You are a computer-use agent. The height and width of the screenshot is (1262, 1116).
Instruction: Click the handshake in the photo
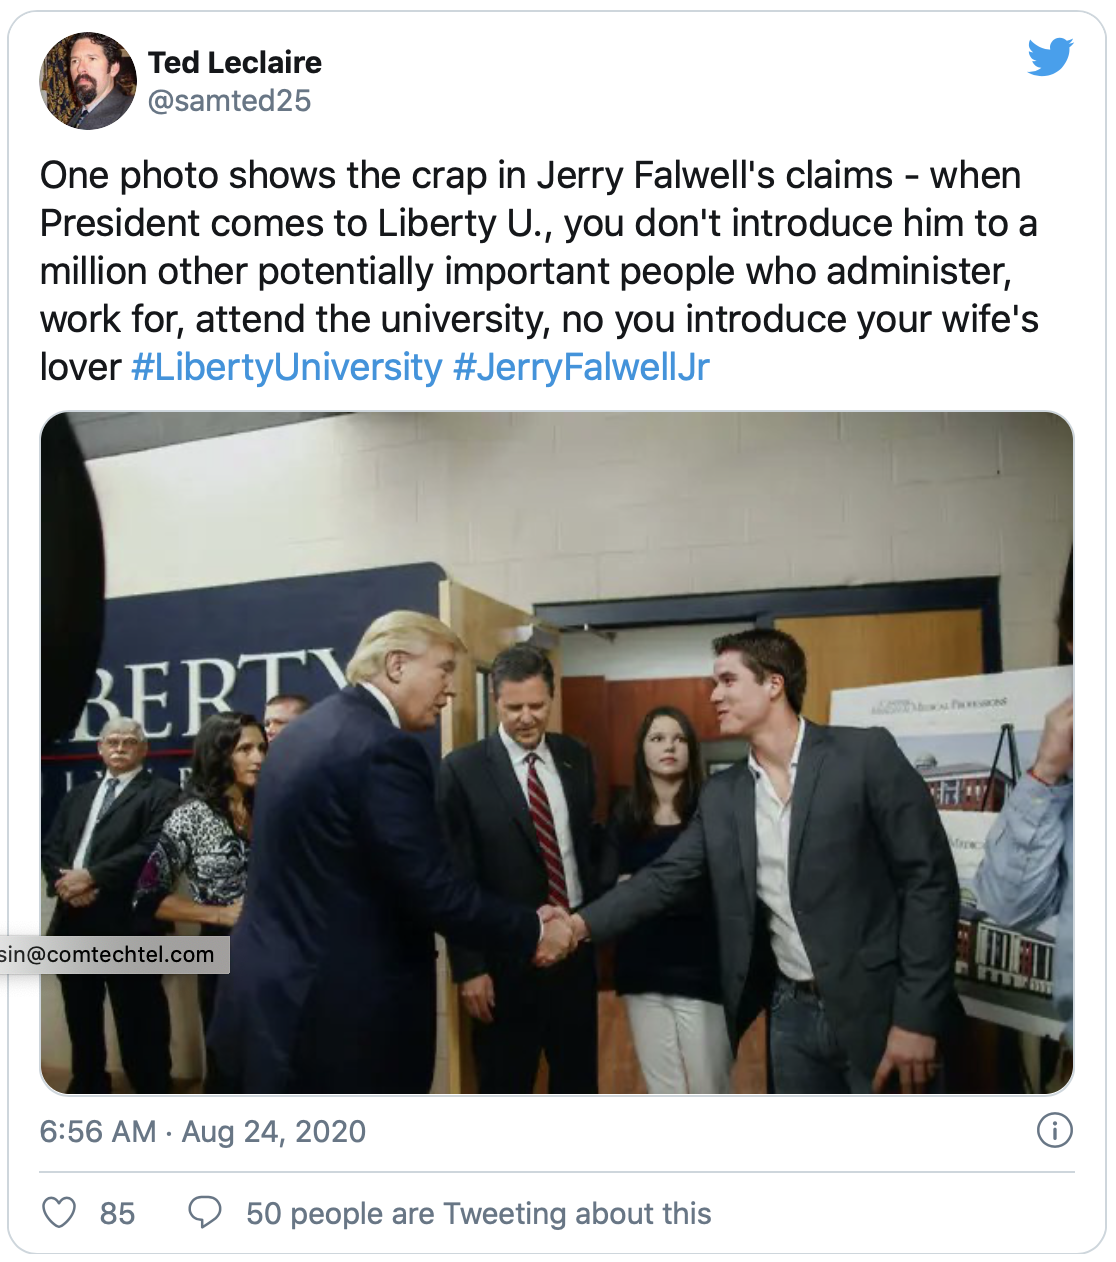(558, 933)
